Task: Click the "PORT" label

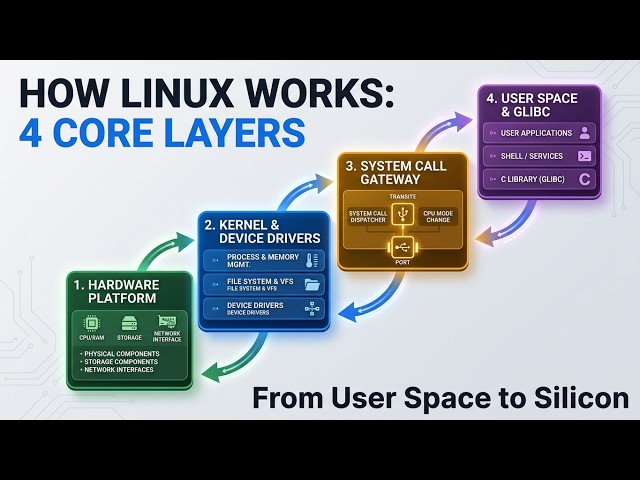Action: pyautogui.click(x=402, y=262)
